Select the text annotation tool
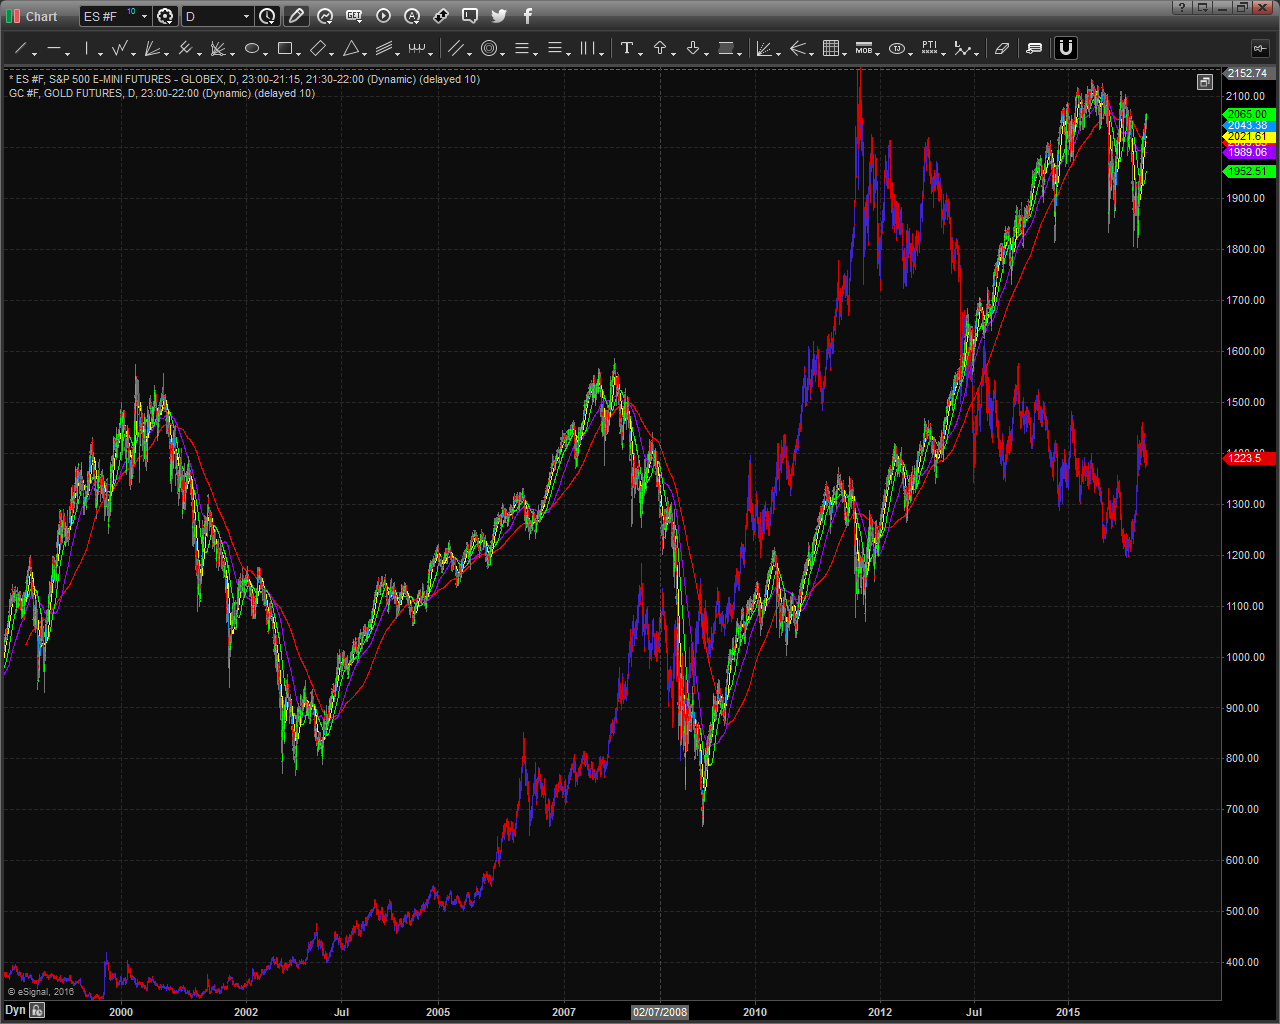 [627, 48]
